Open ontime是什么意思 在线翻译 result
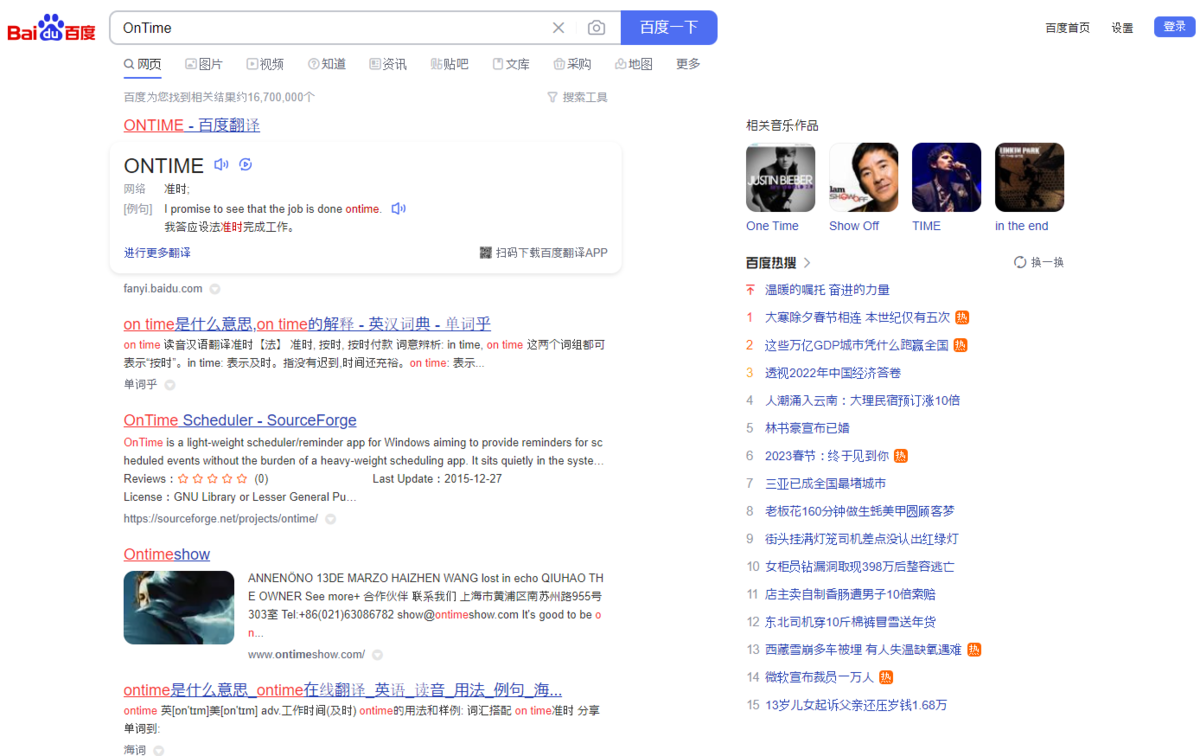The height and width of the screenshot is (756, 1200). tap(343, 690)
